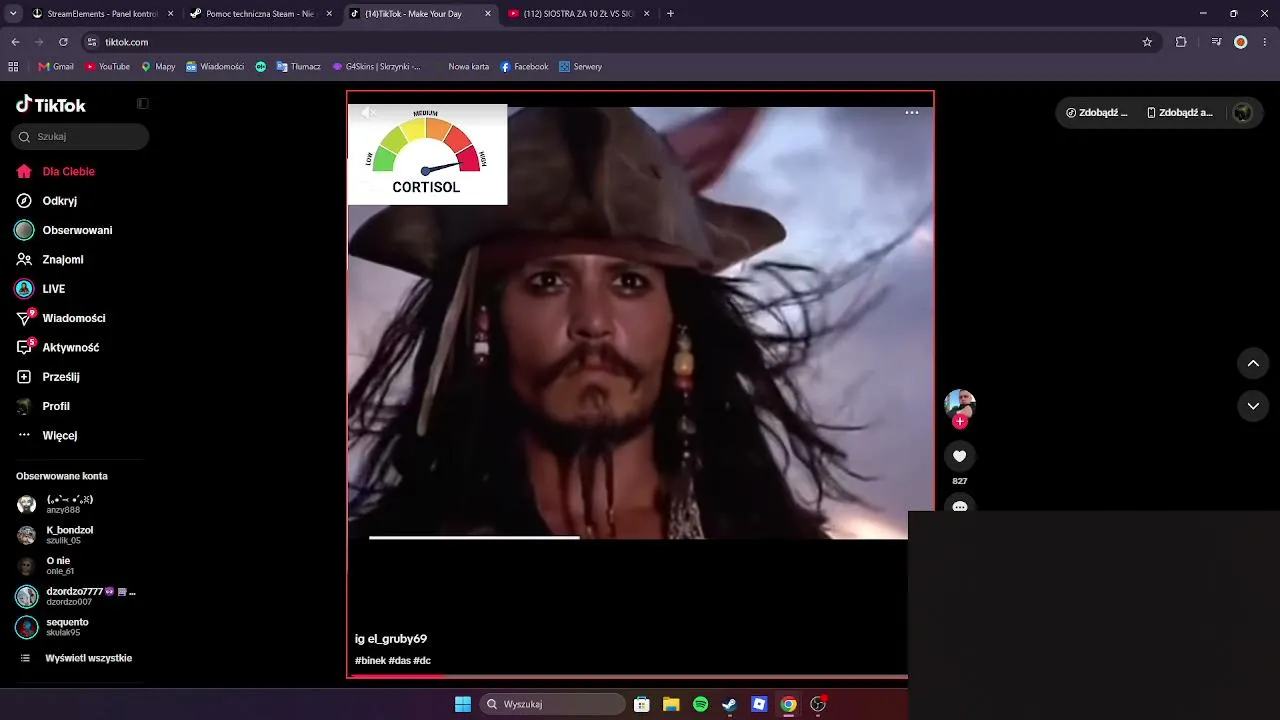Open the Chrome extensions menu
Image resolution: width=1280 pixels, height=720 pixels.
point(1181,42)
